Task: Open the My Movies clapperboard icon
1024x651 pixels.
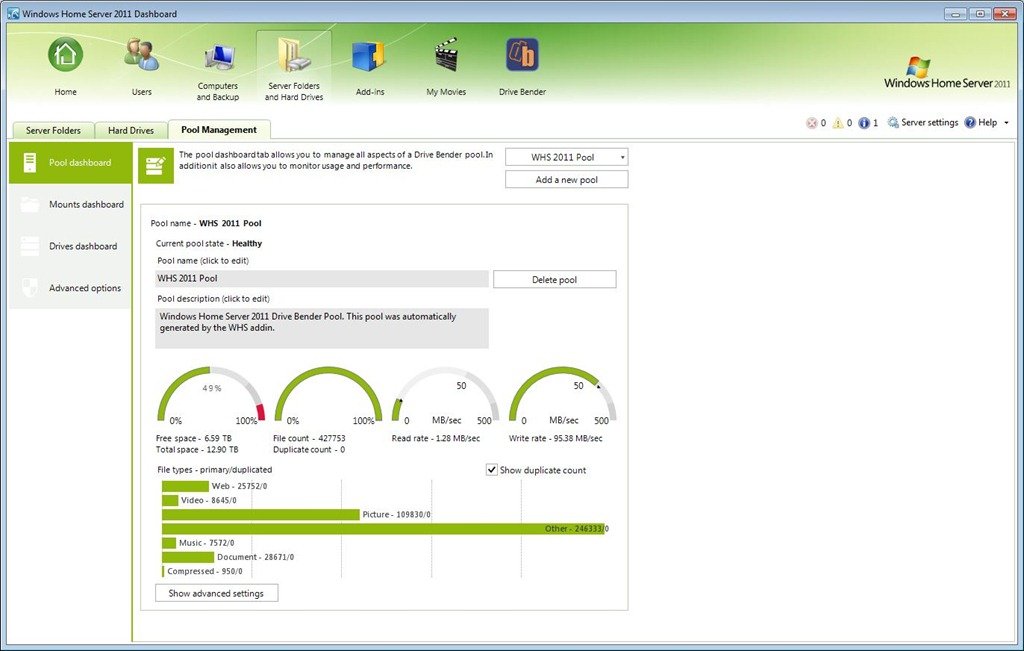Action: point(447,54)
